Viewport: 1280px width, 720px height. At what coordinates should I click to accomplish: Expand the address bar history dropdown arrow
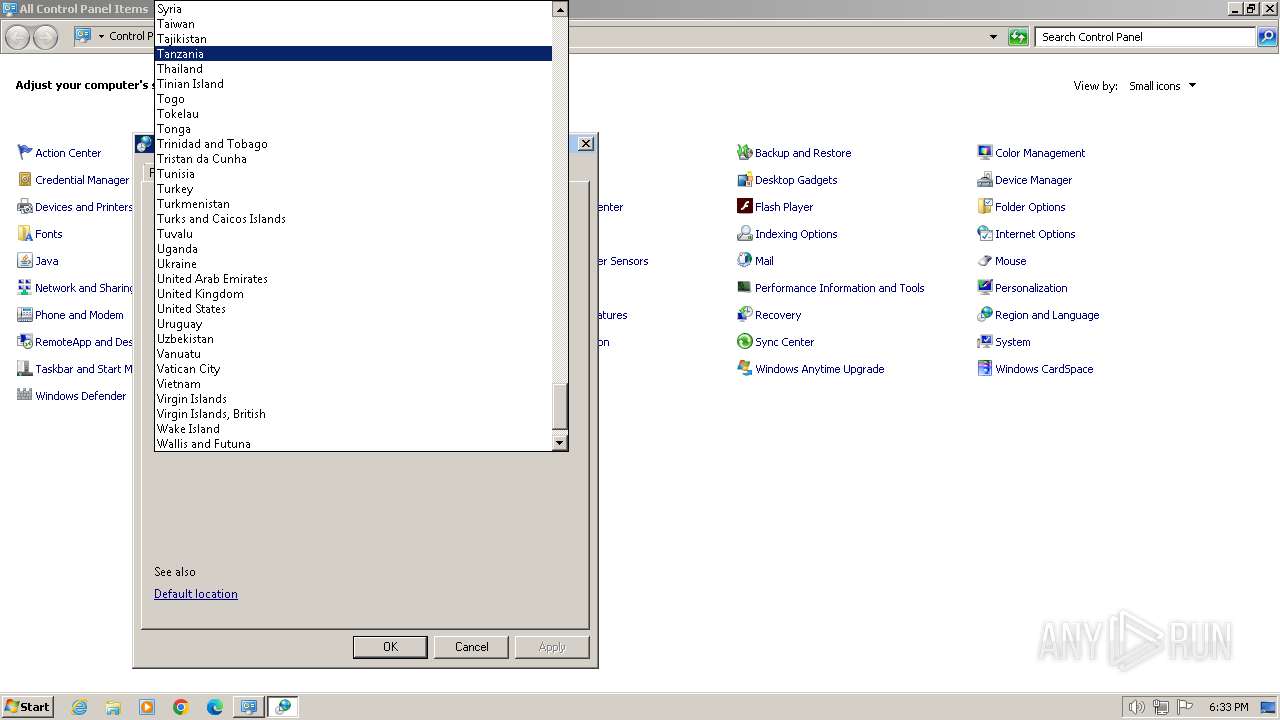[x=993, y=37]
